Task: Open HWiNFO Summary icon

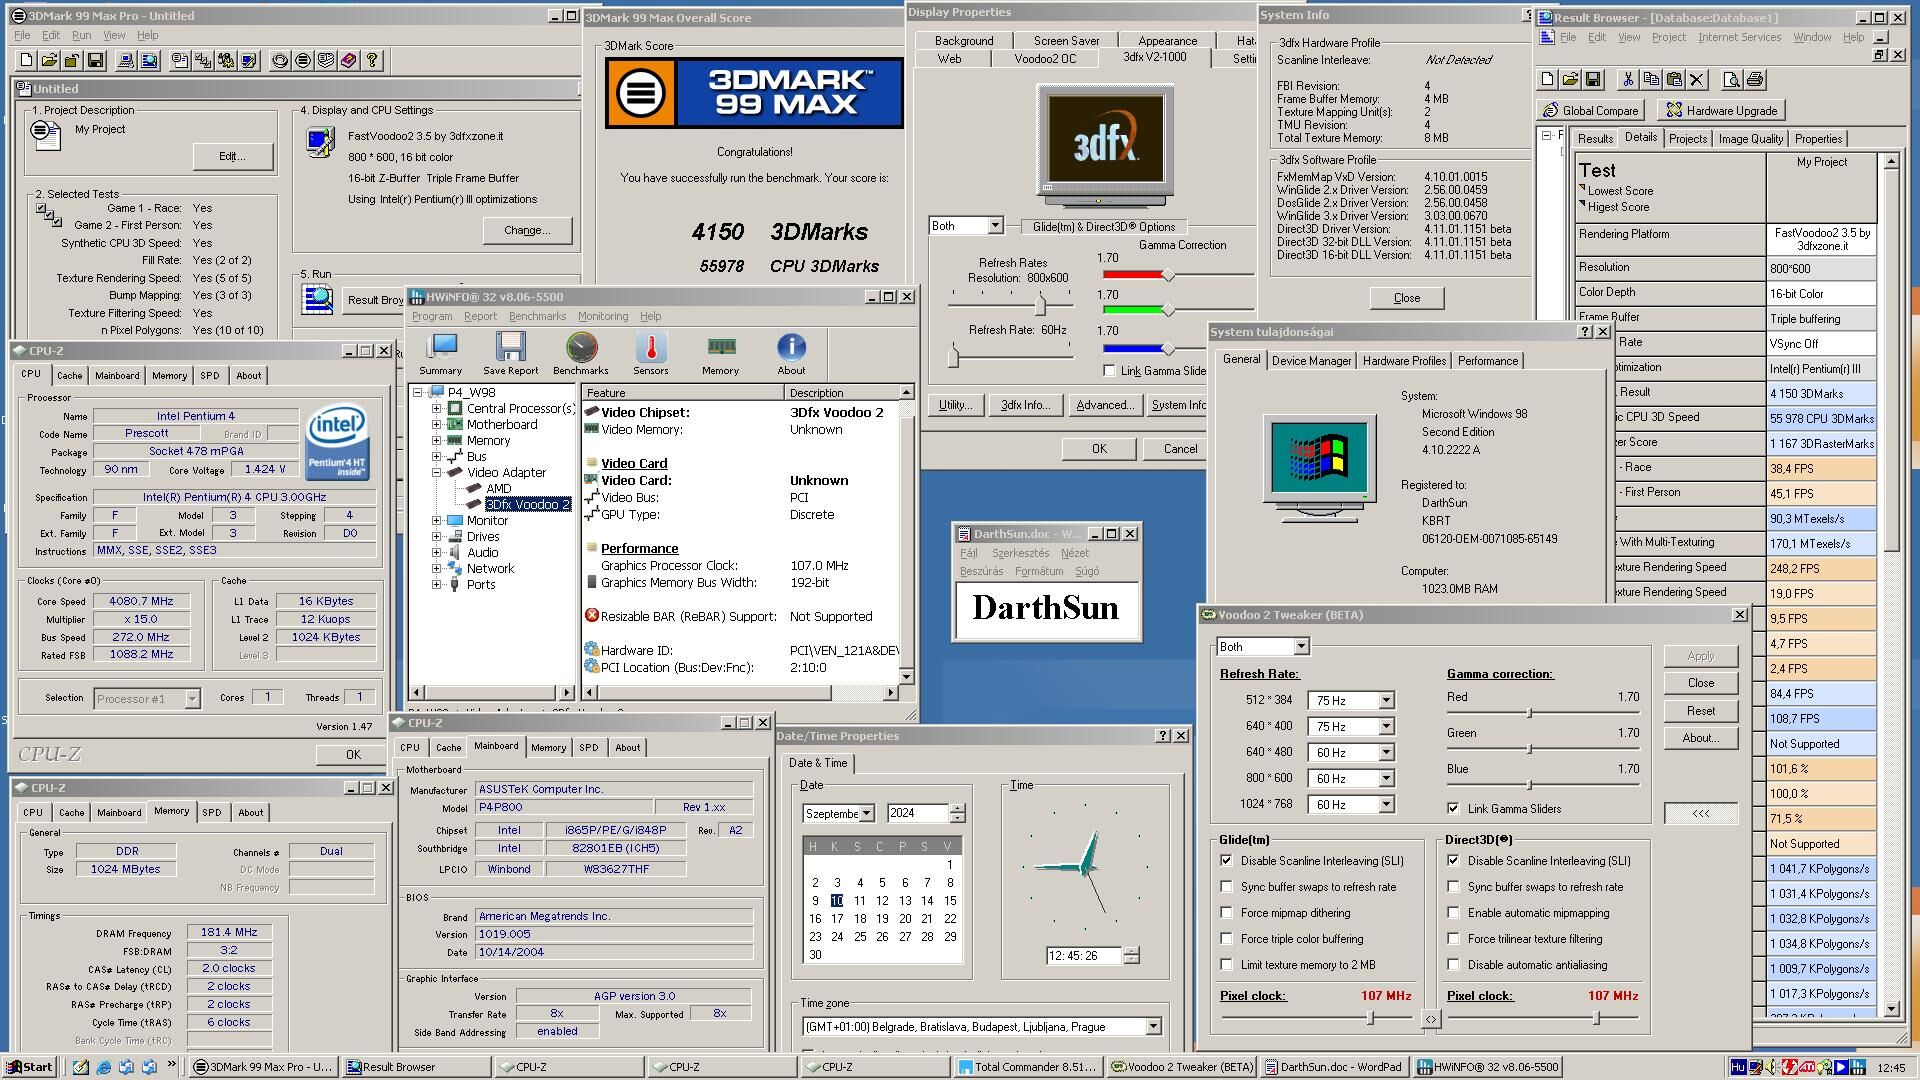Action: (x=441, y=354)
